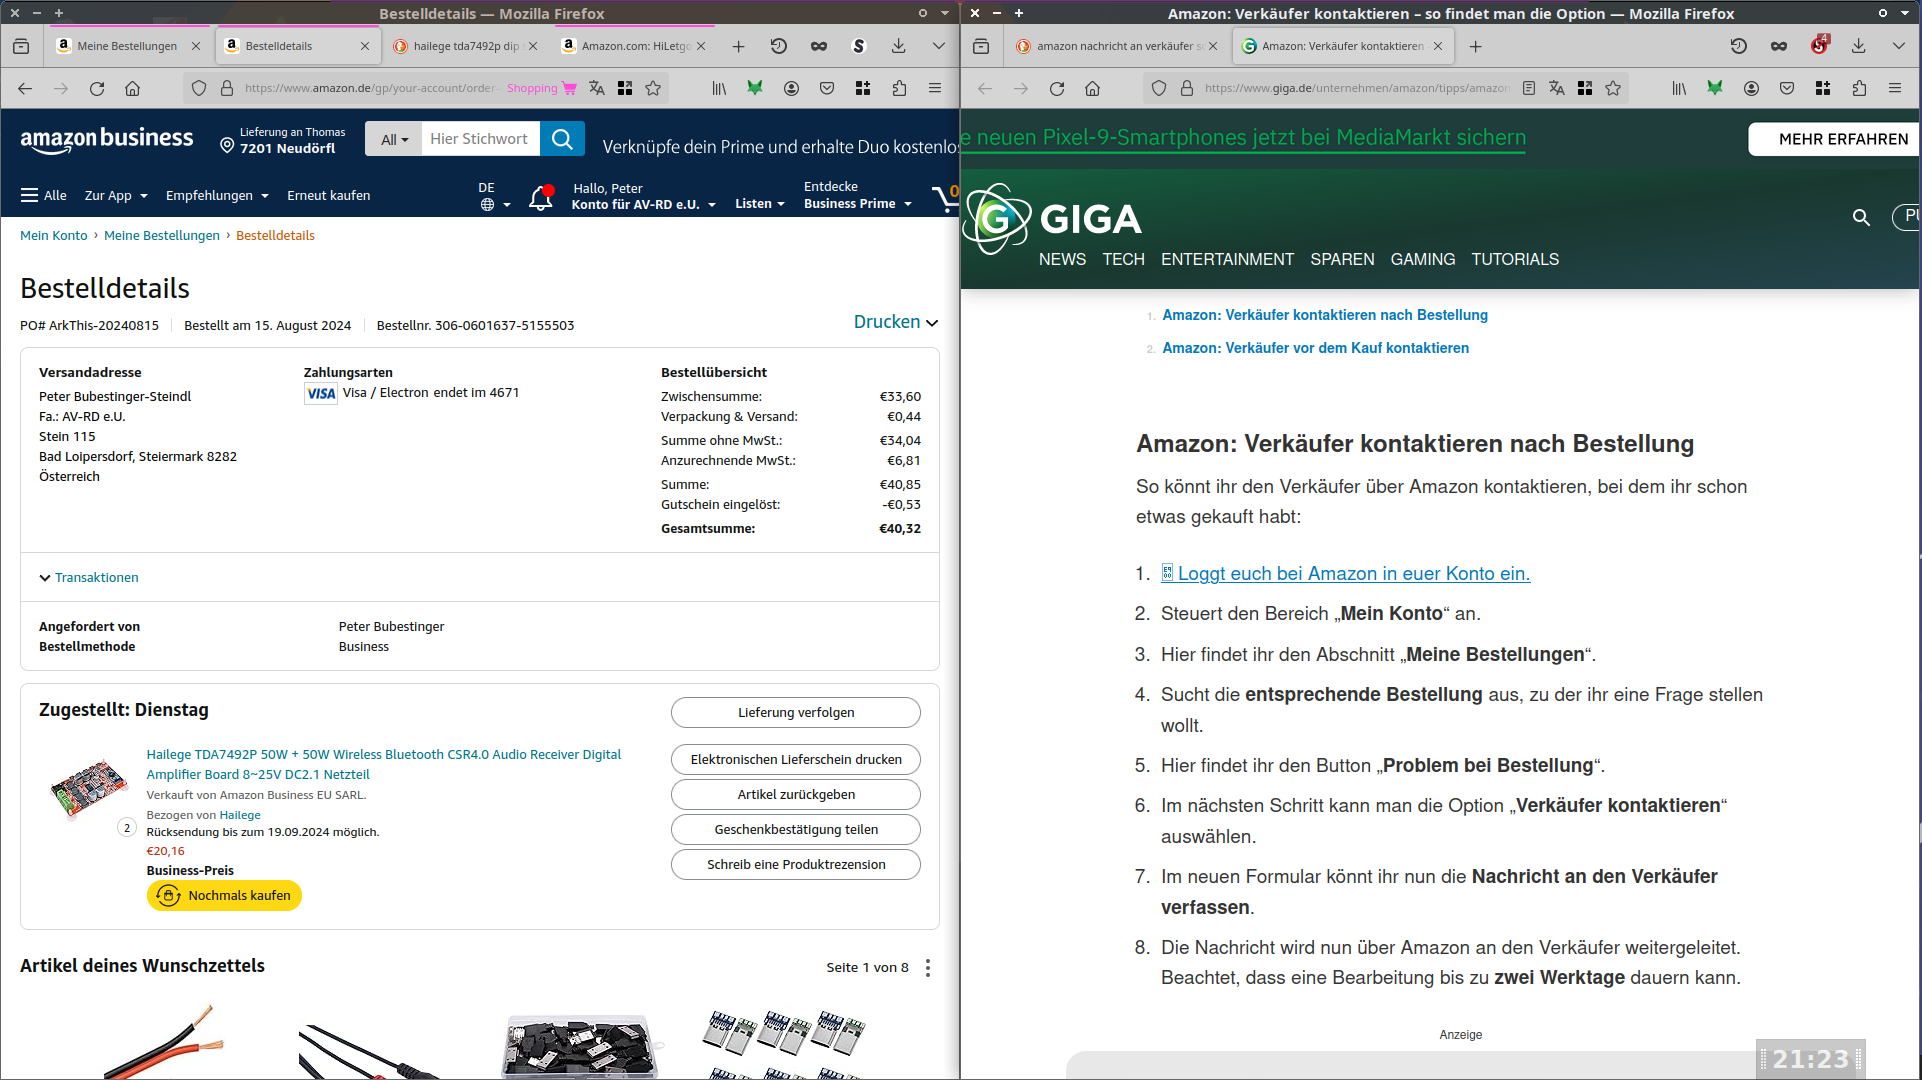This screenshot has width=1922, height=1080.
Task: Click 'Lieferung verfolgen' button
Action: click(x=795, y=712)
